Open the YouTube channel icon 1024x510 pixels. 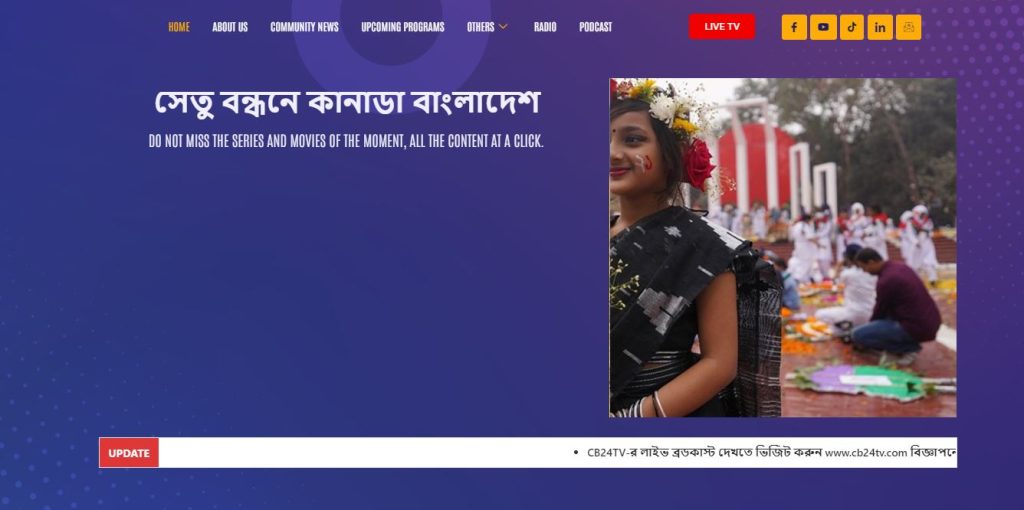click(x=824, y=27)
